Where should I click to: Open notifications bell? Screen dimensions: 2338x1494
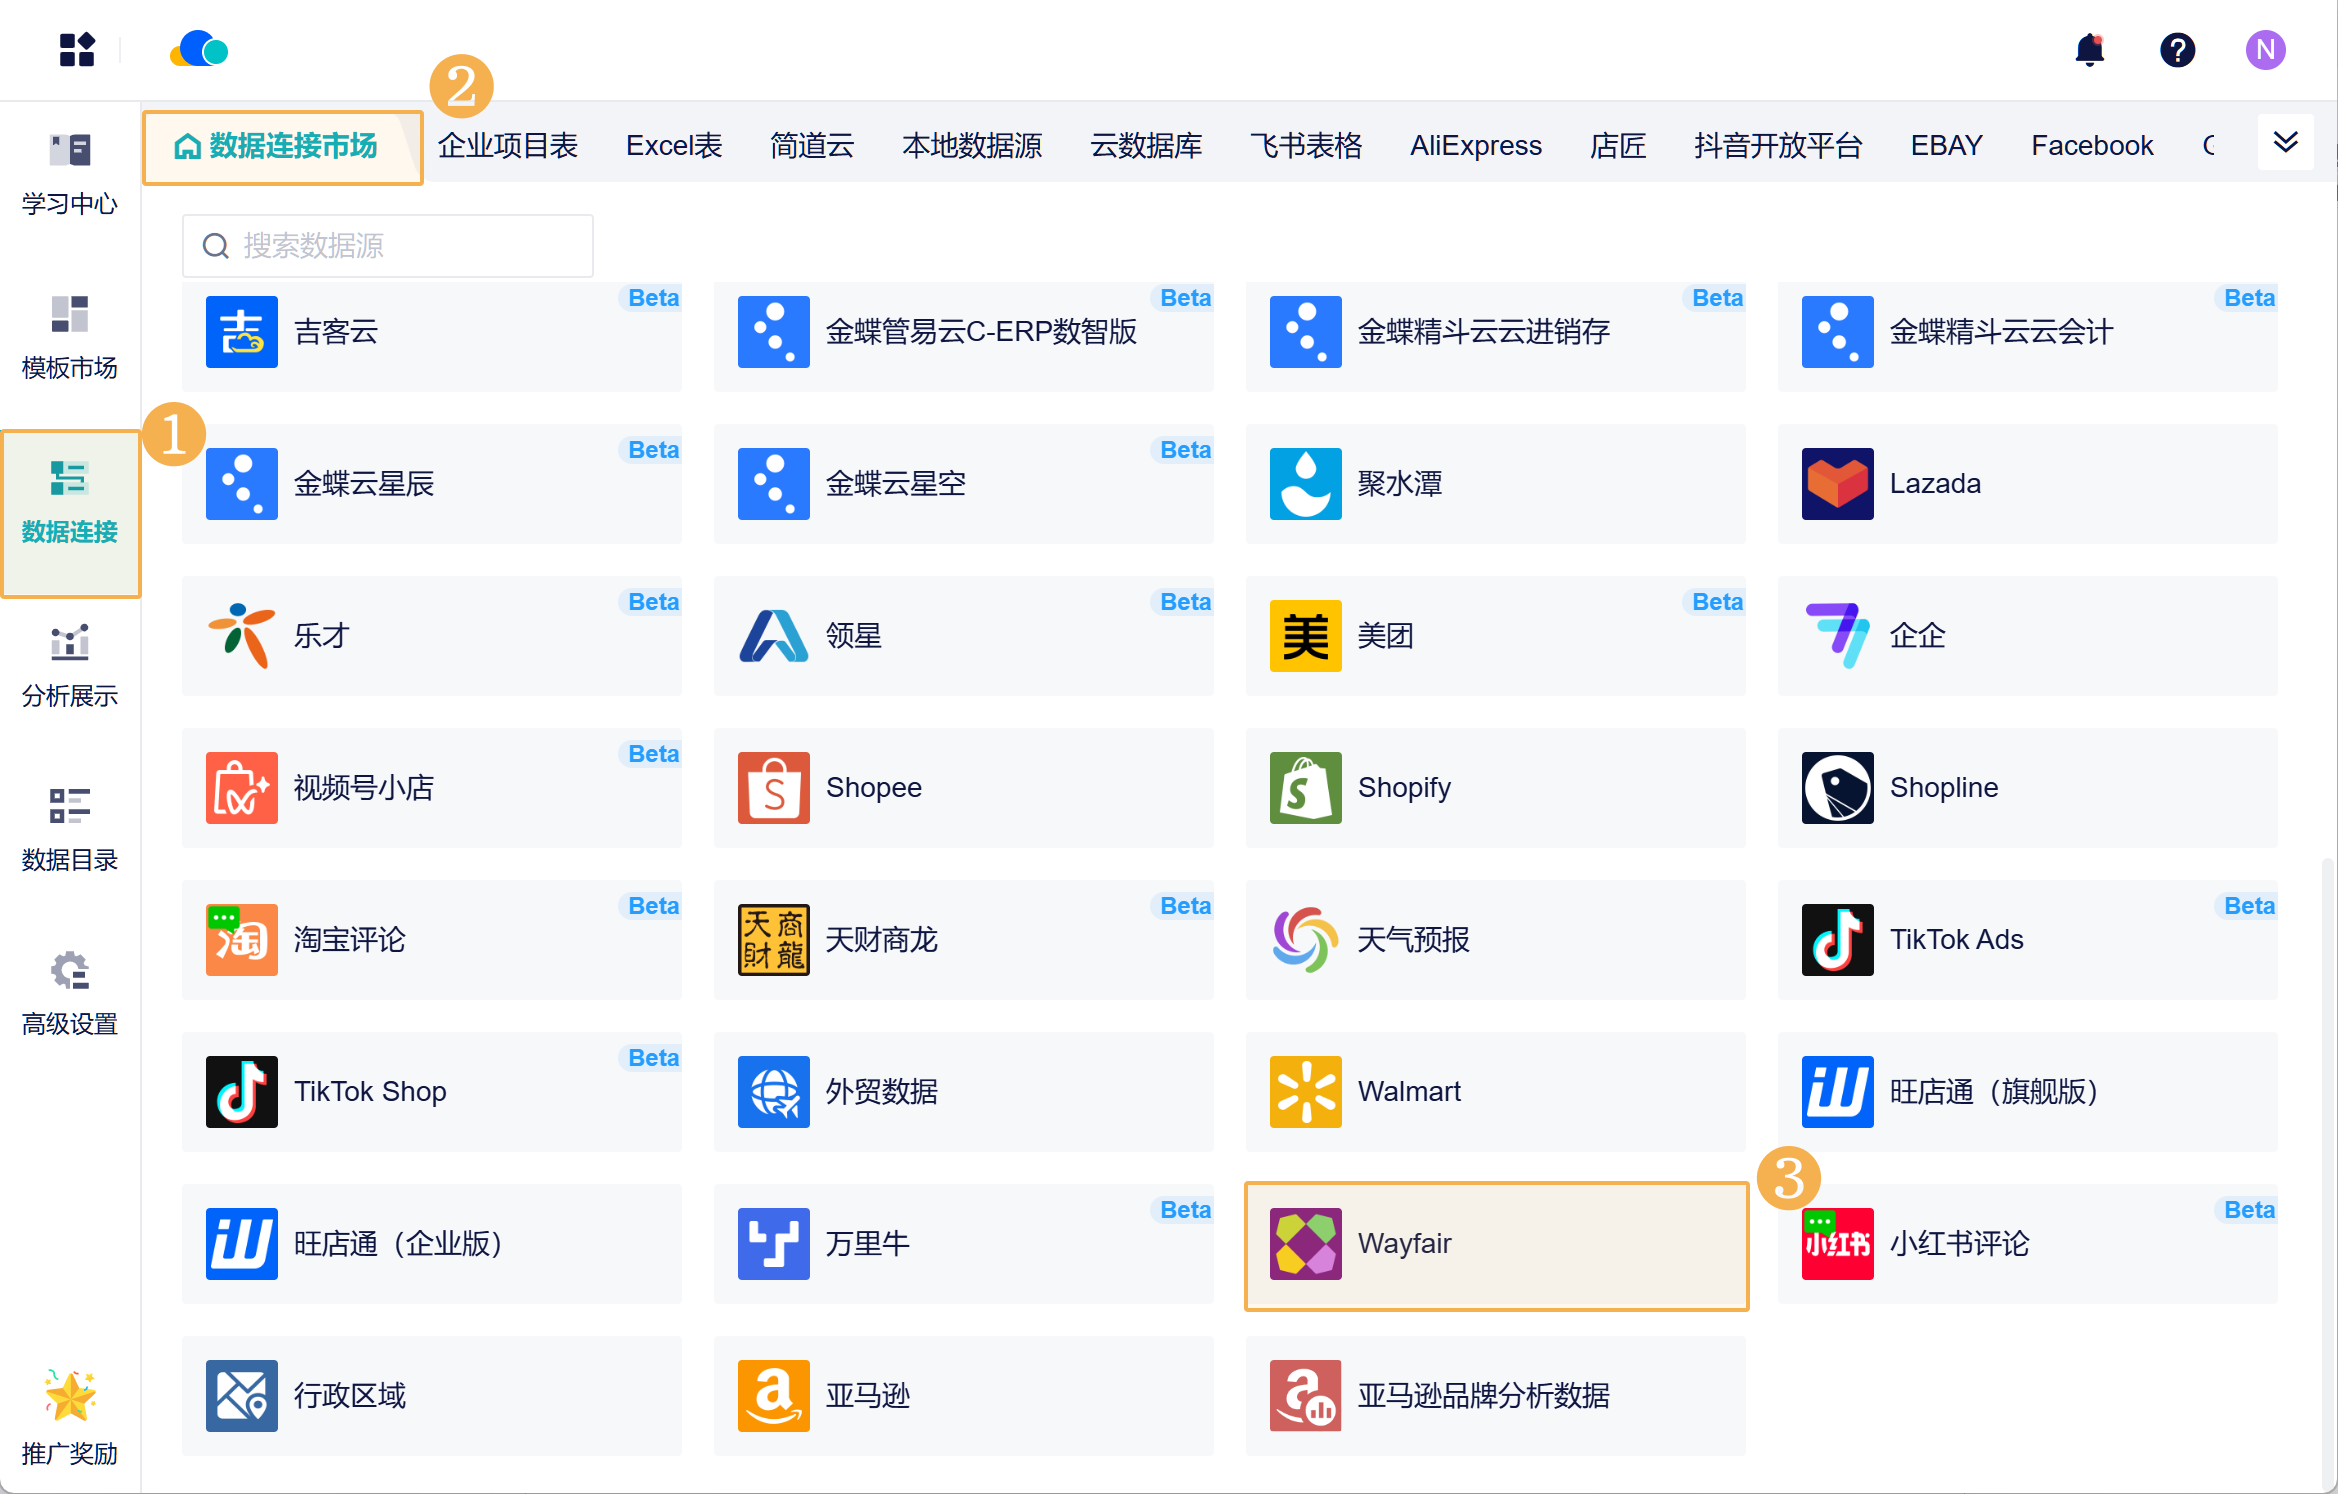point(2089,49)
